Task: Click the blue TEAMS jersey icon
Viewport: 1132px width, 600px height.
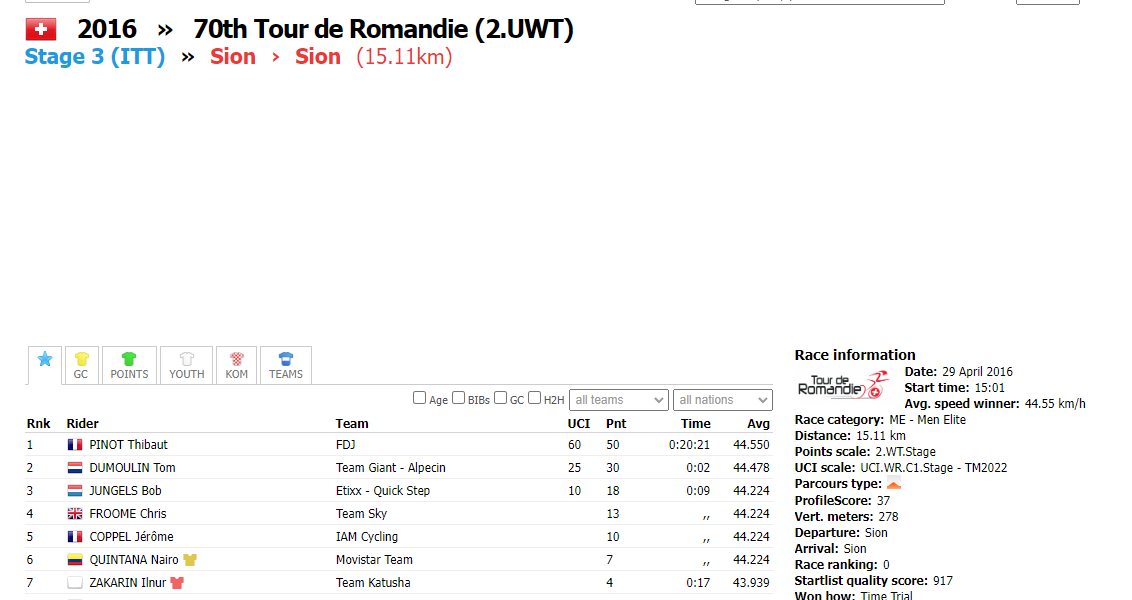Action: 286,360
